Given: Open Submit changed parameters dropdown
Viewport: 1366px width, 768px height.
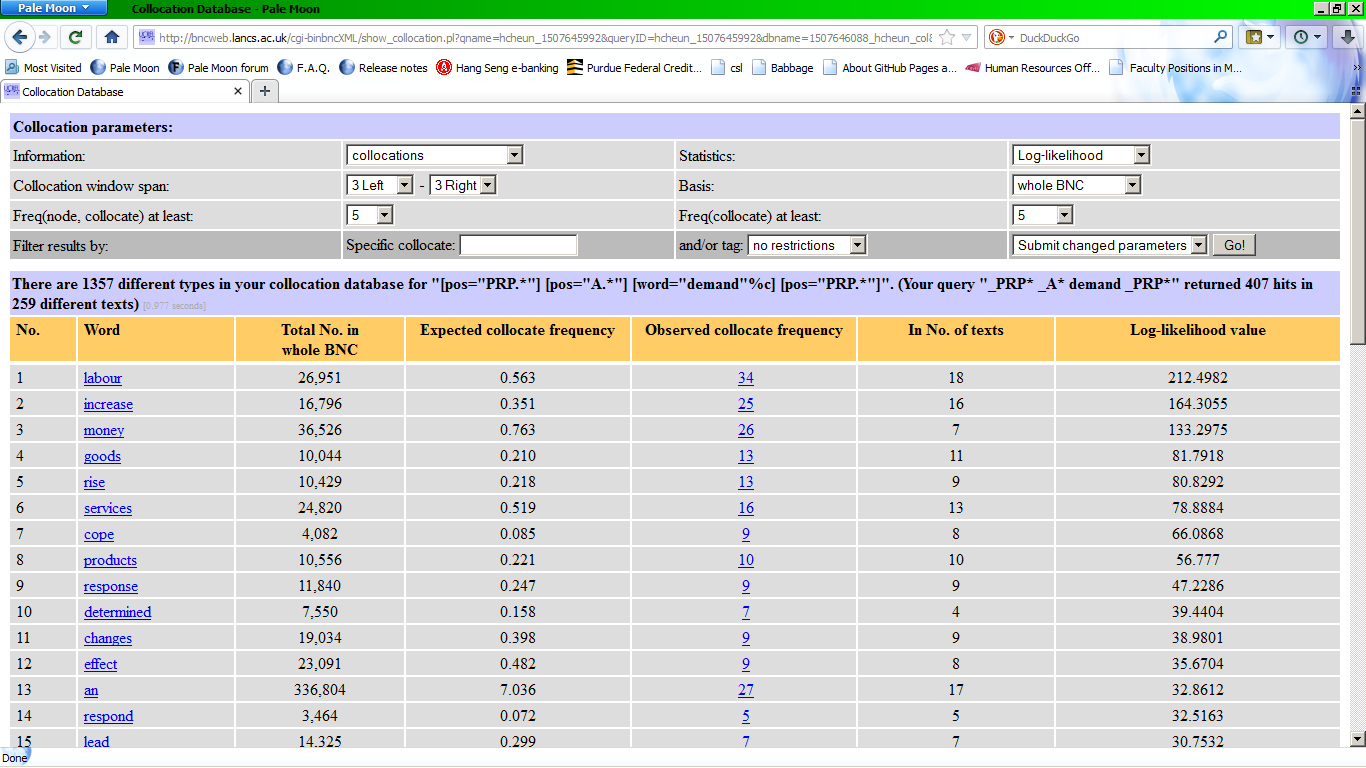Looking at the screenshot, I should point(1111,245).
